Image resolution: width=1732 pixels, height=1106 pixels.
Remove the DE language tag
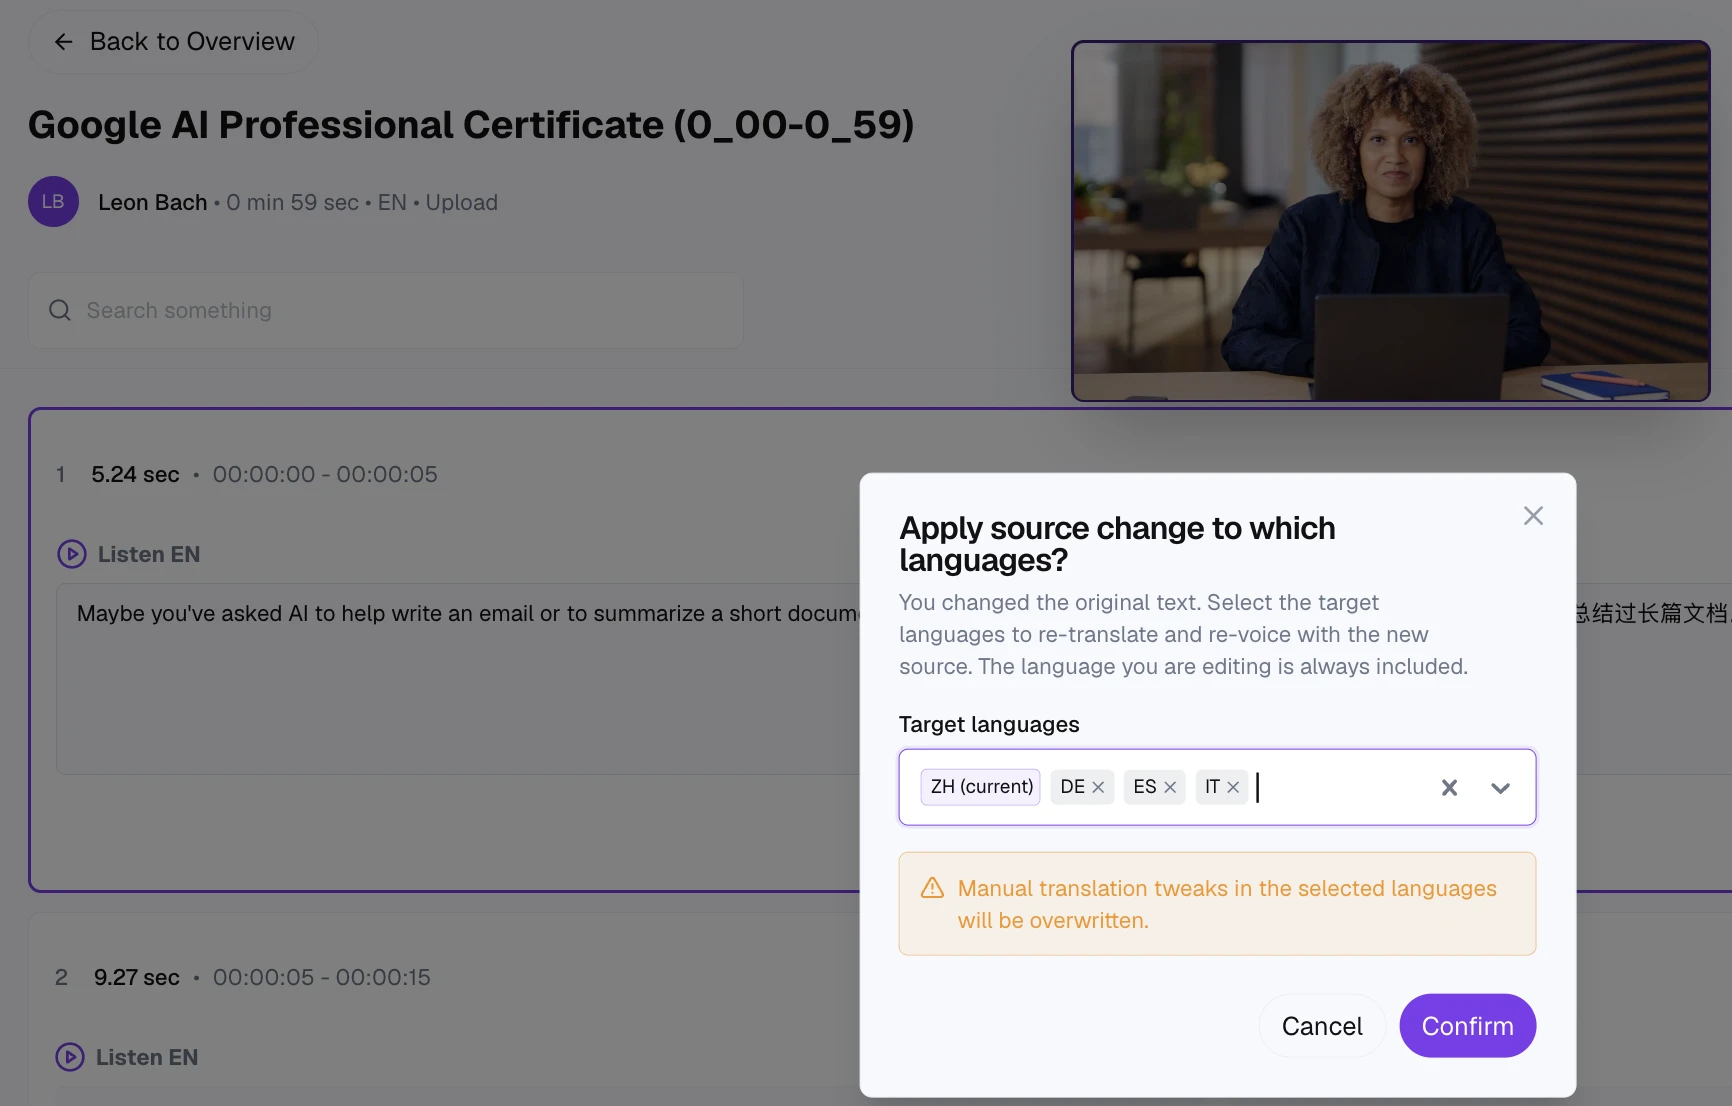(1098, 787)
